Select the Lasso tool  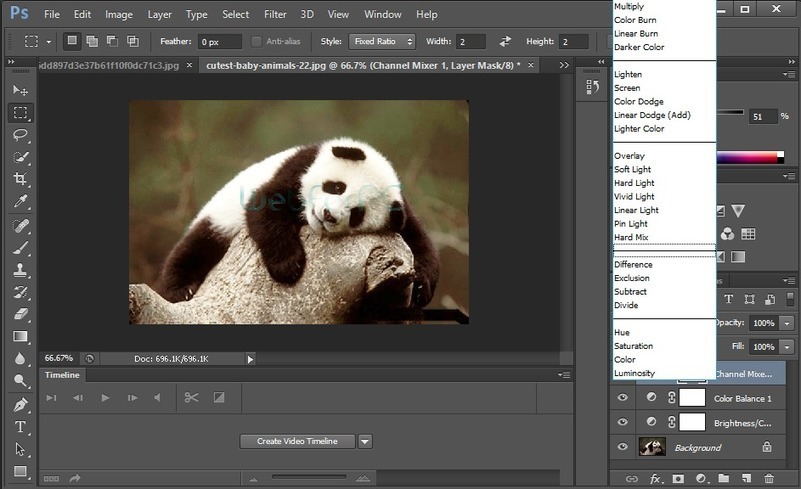pyautogui.click(x=20, y=135)
